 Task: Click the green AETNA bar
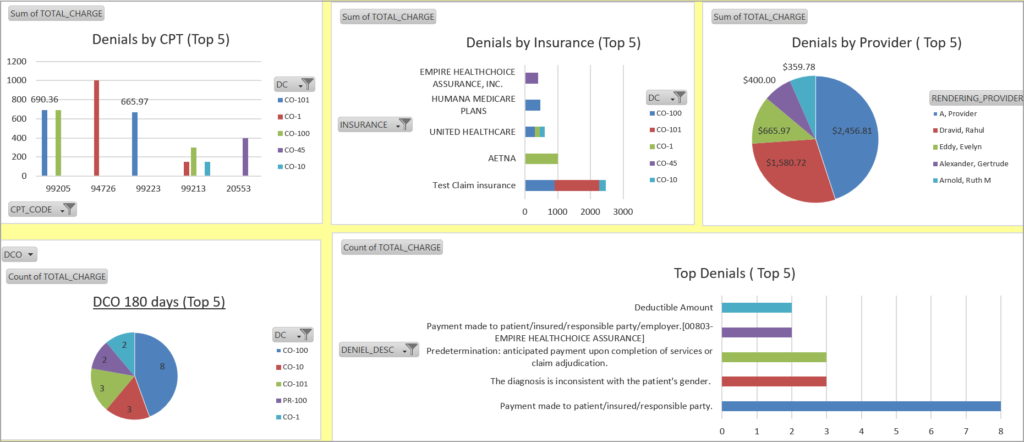[x=541, y=158]
